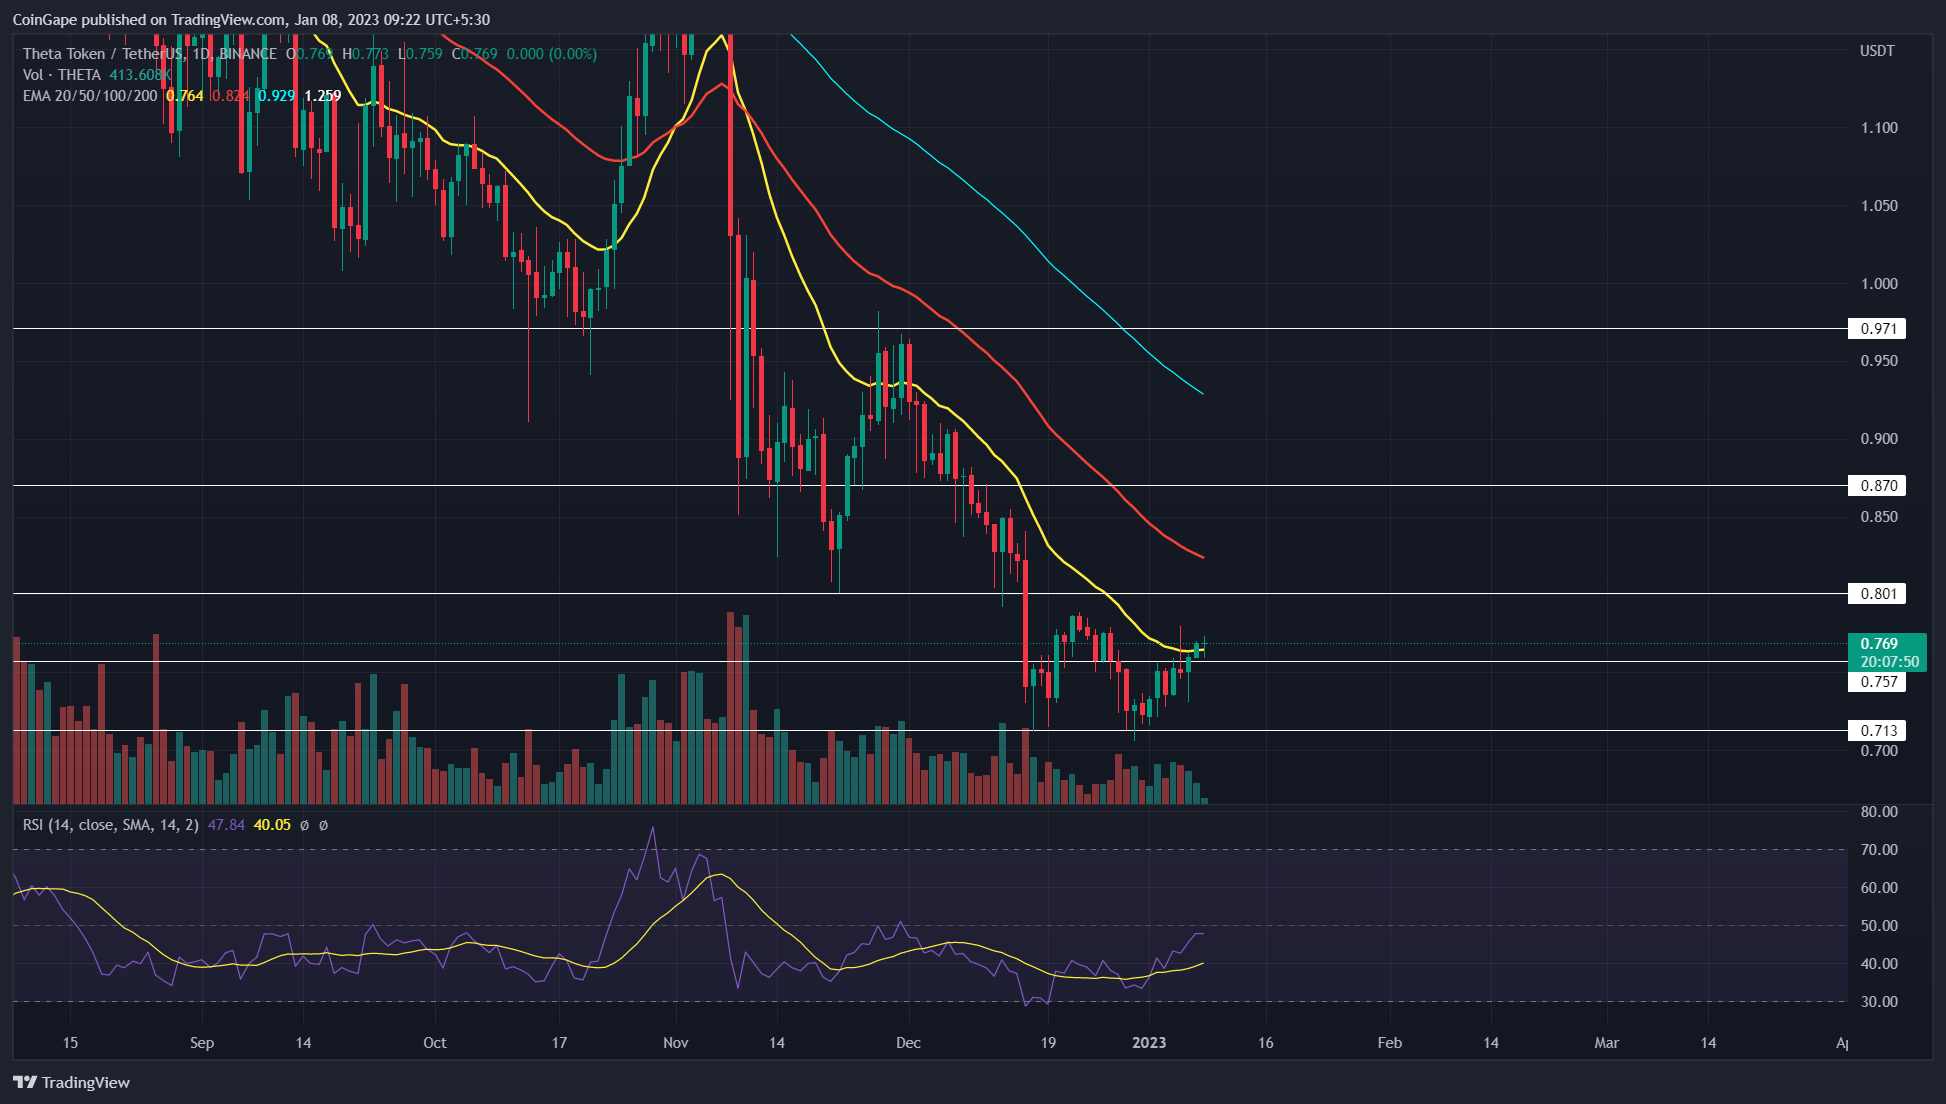This screenshot has width=1946, height=1104.
Task: Click the 1.050 price axis label
Action: 1879,206
